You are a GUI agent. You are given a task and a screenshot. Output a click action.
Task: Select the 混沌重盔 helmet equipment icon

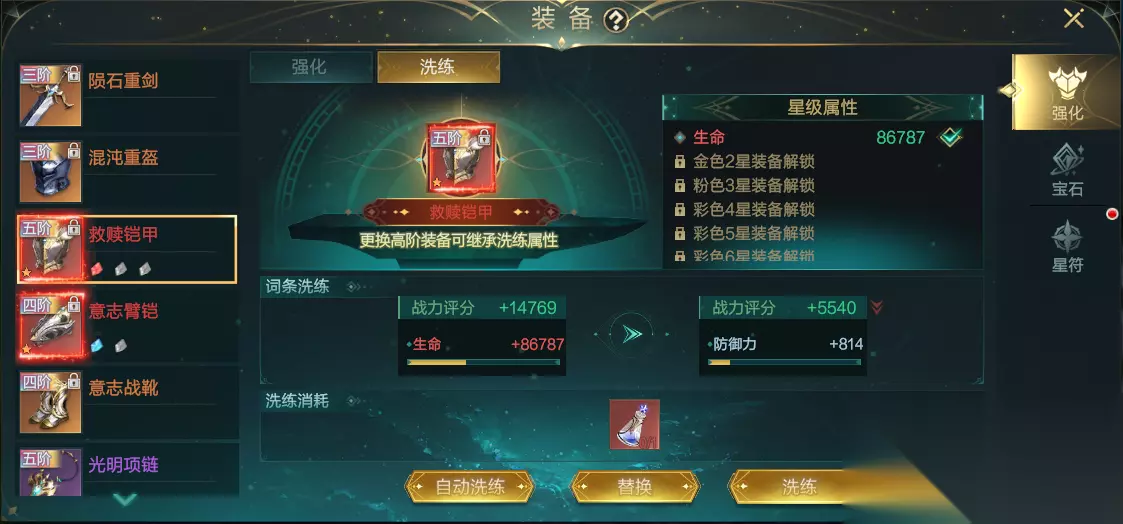pyautogui.click(x=50, y=172)
